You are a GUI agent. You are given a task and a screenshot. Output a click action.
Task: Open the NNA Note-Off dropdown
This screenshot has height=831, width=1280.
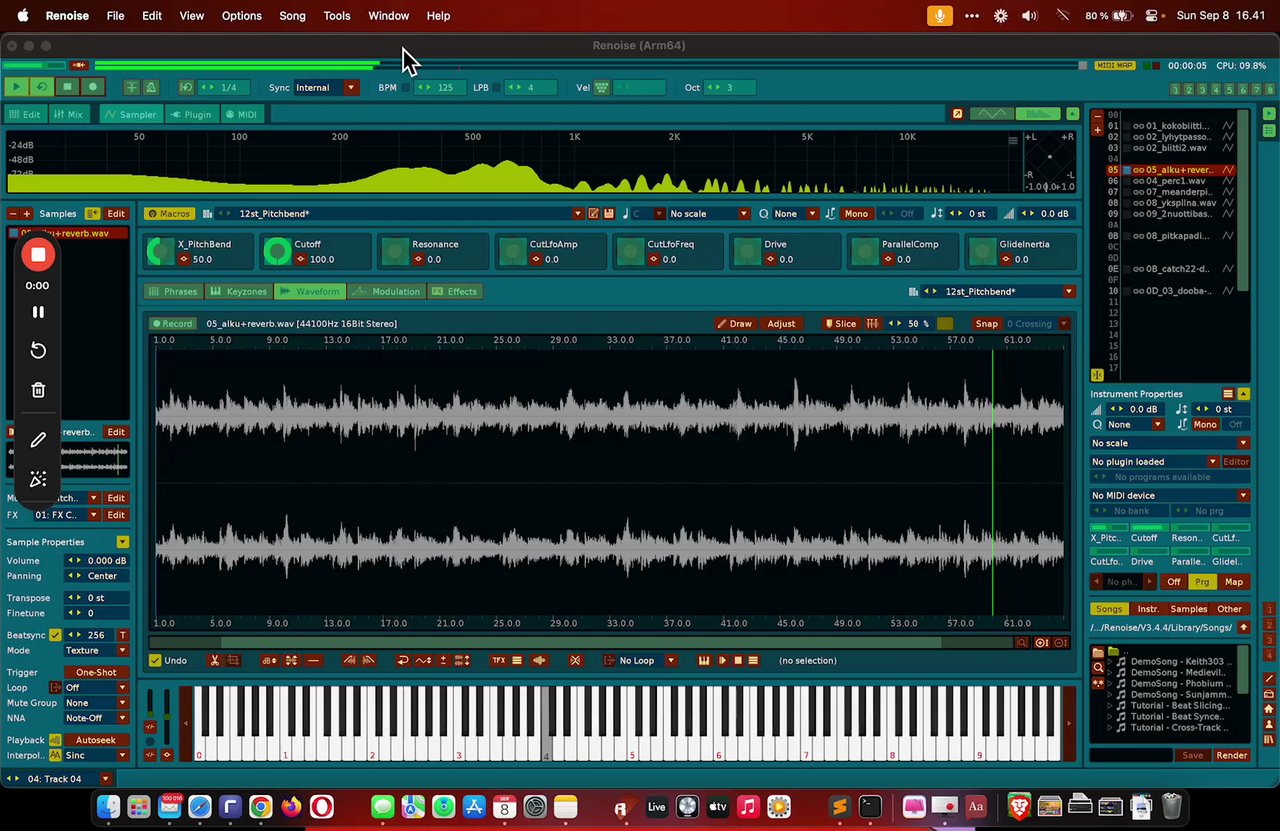(x=96, y=718)
